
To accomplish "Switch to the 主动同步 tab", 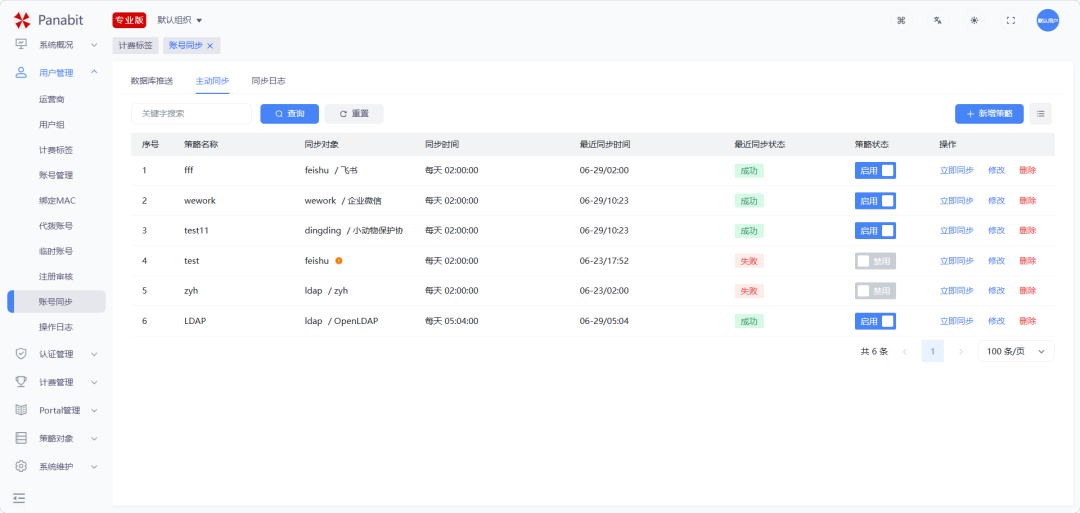I will click(x=212, y=81).
